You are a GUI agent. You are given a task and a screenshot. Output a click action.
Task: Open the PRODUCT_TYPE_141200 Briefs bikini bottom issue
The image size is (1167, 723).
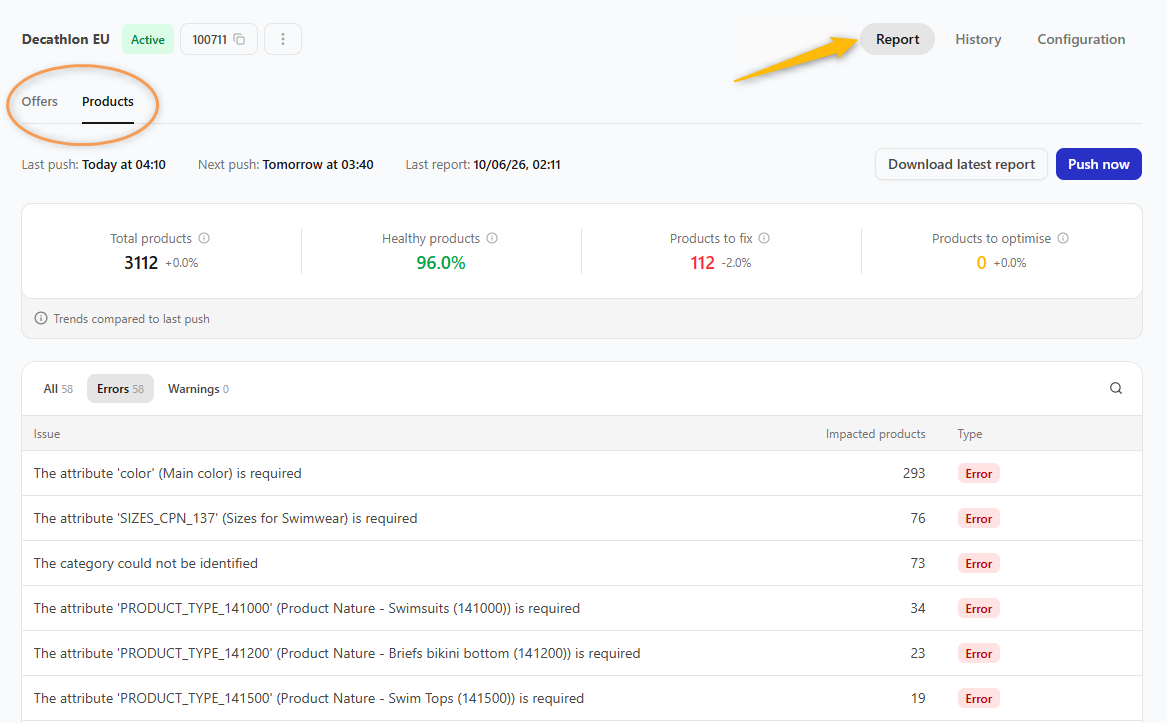pos(582,653)
